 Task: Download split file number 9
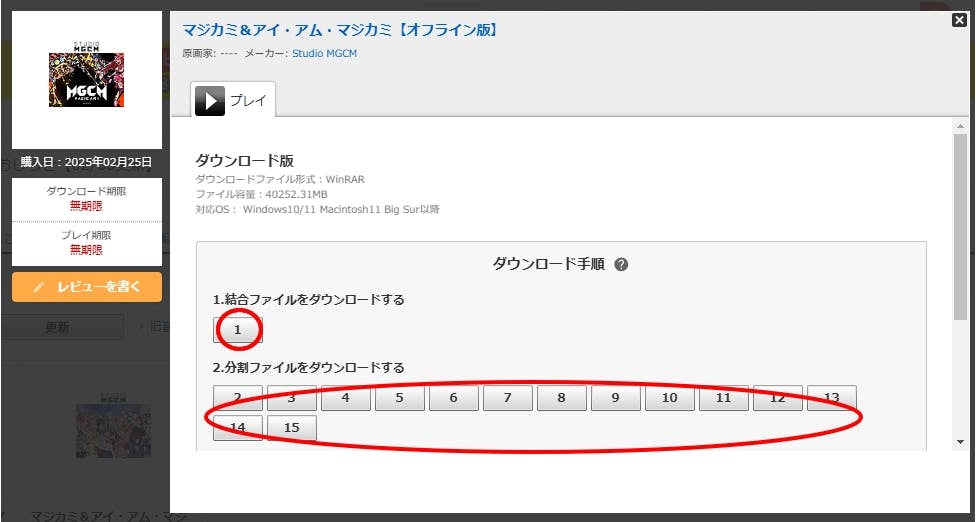pyautogui.click(x=616, y=398)
